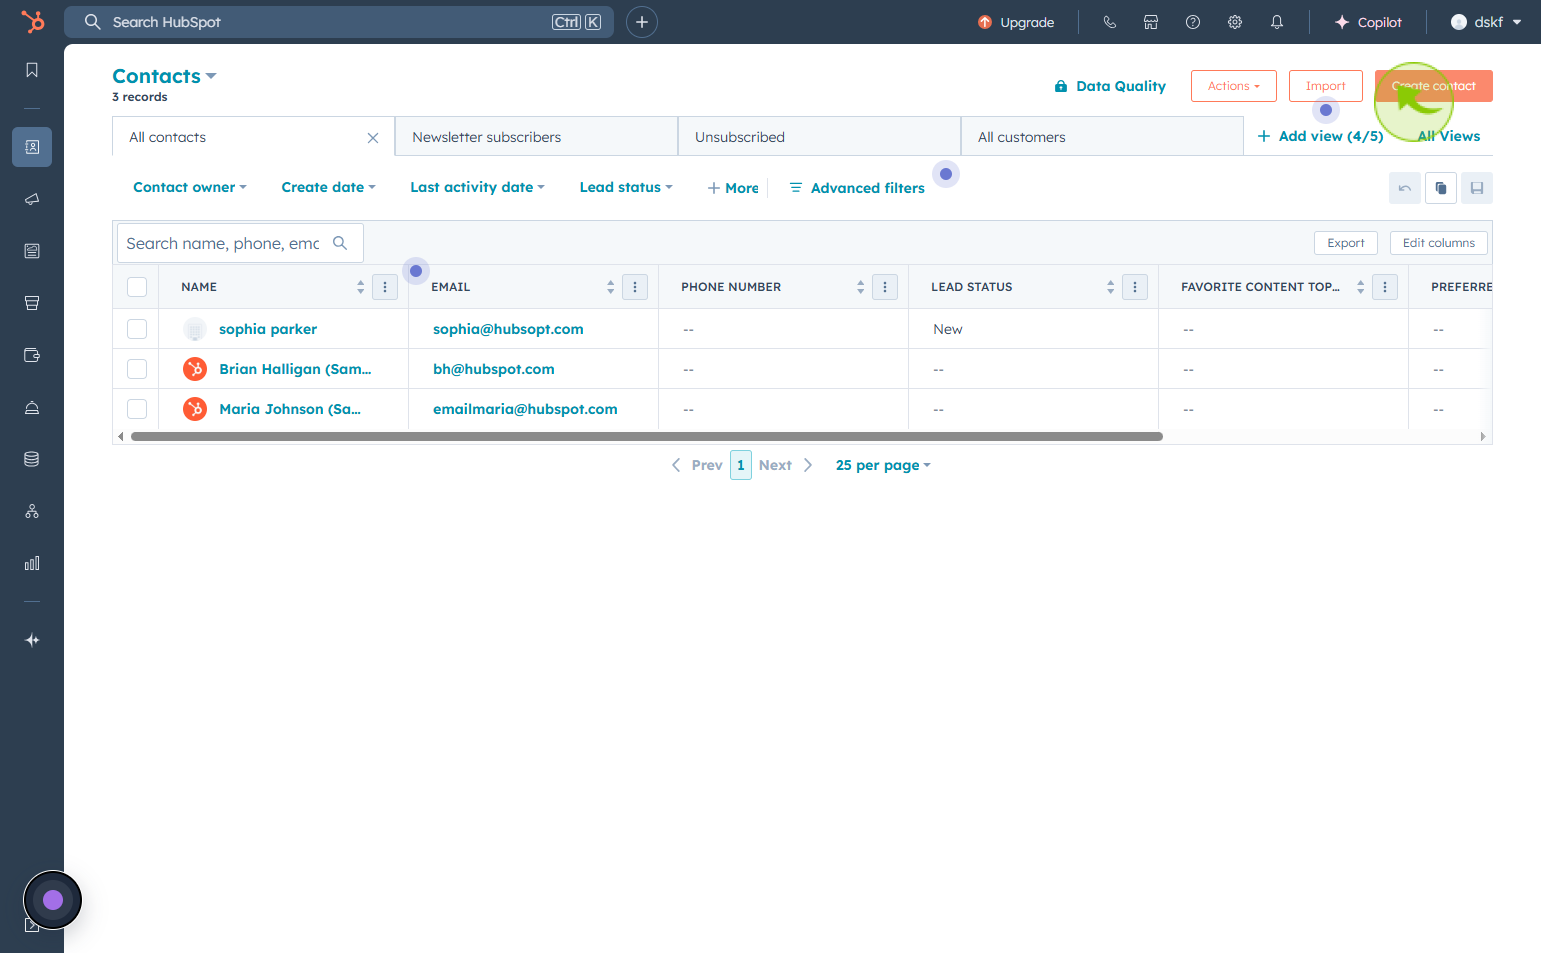Click the plus quick-create icon in the top bar
Viewport: 1541px width, 953px height.
642,22
